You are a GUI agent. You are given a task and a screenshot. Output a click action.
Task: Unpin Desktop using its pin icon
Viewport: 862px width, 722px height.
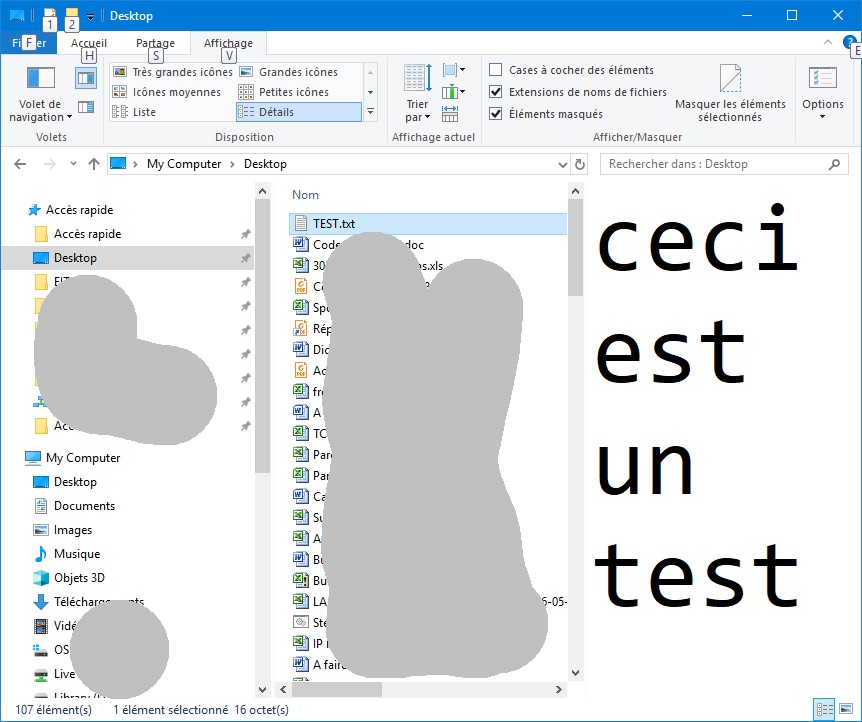pyautogui.click(x=246, y=258)
